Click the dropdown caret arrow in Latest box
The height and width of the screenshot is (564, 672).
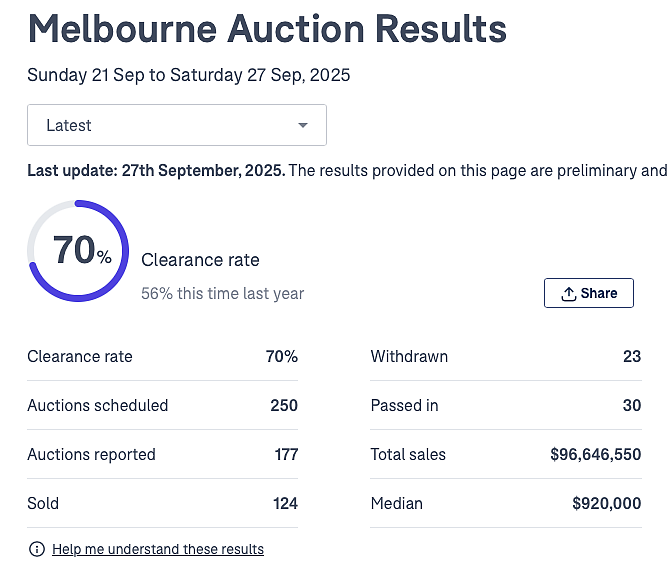303,125
